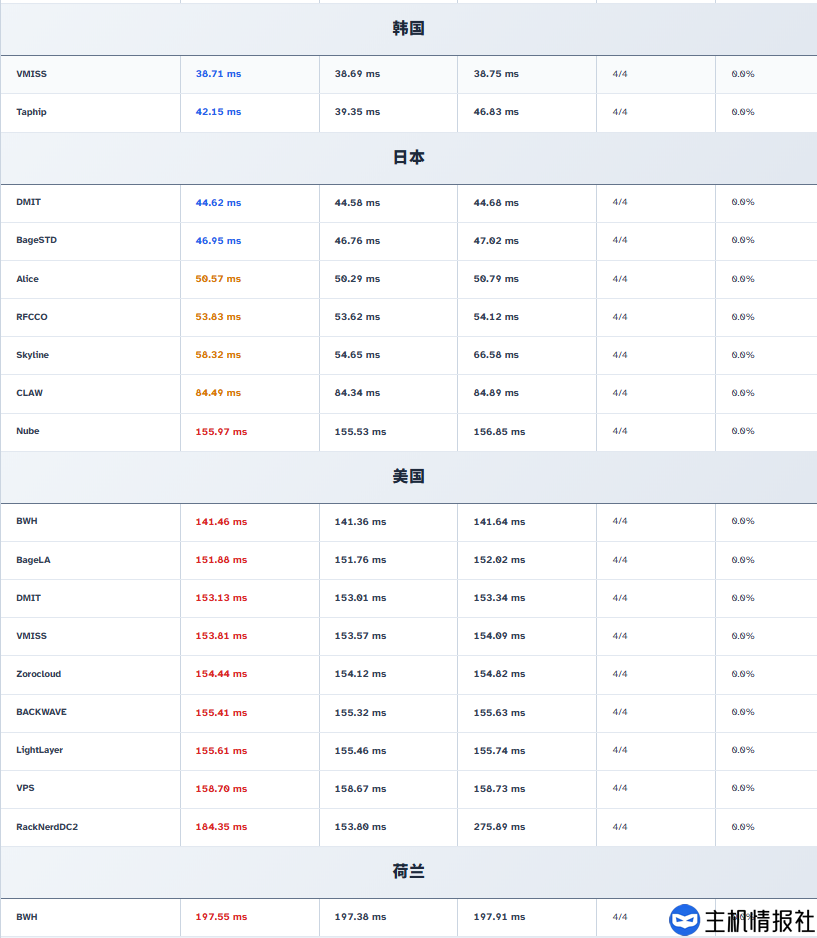
Task: Click the 275.89 ms maximum latency value
Action: [499, 827]
